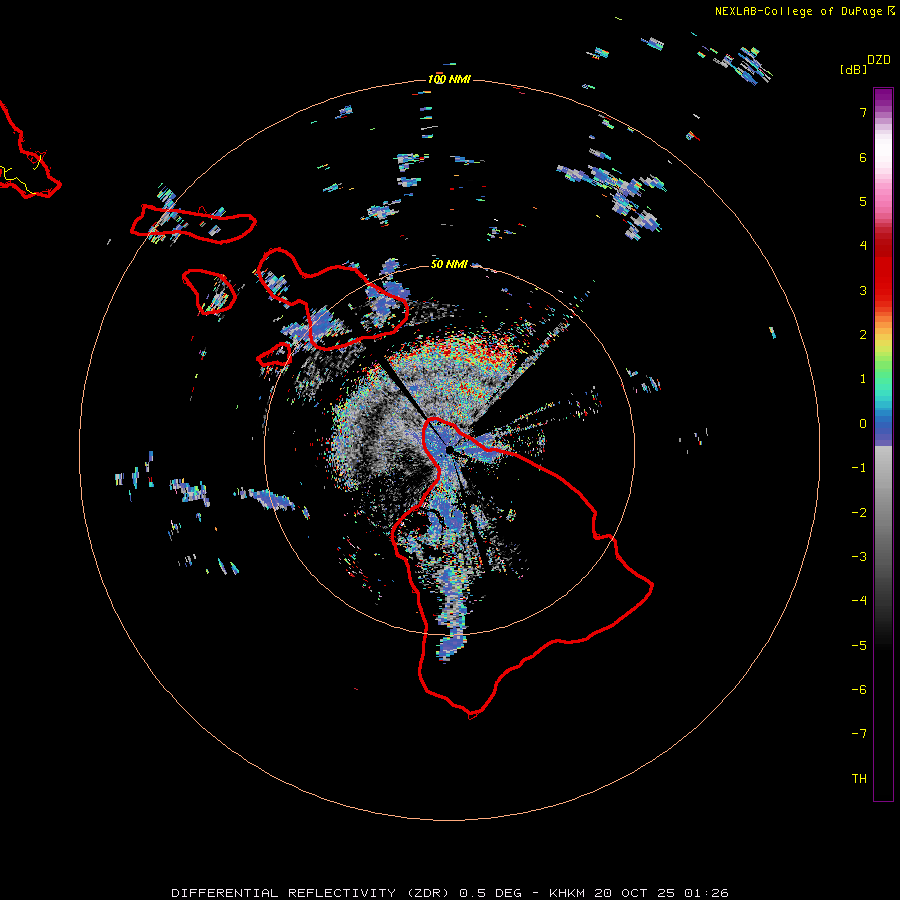The image size is (900, 900).
Task: Click the -3 value on the color scale
Action: (x=859, y=557)
